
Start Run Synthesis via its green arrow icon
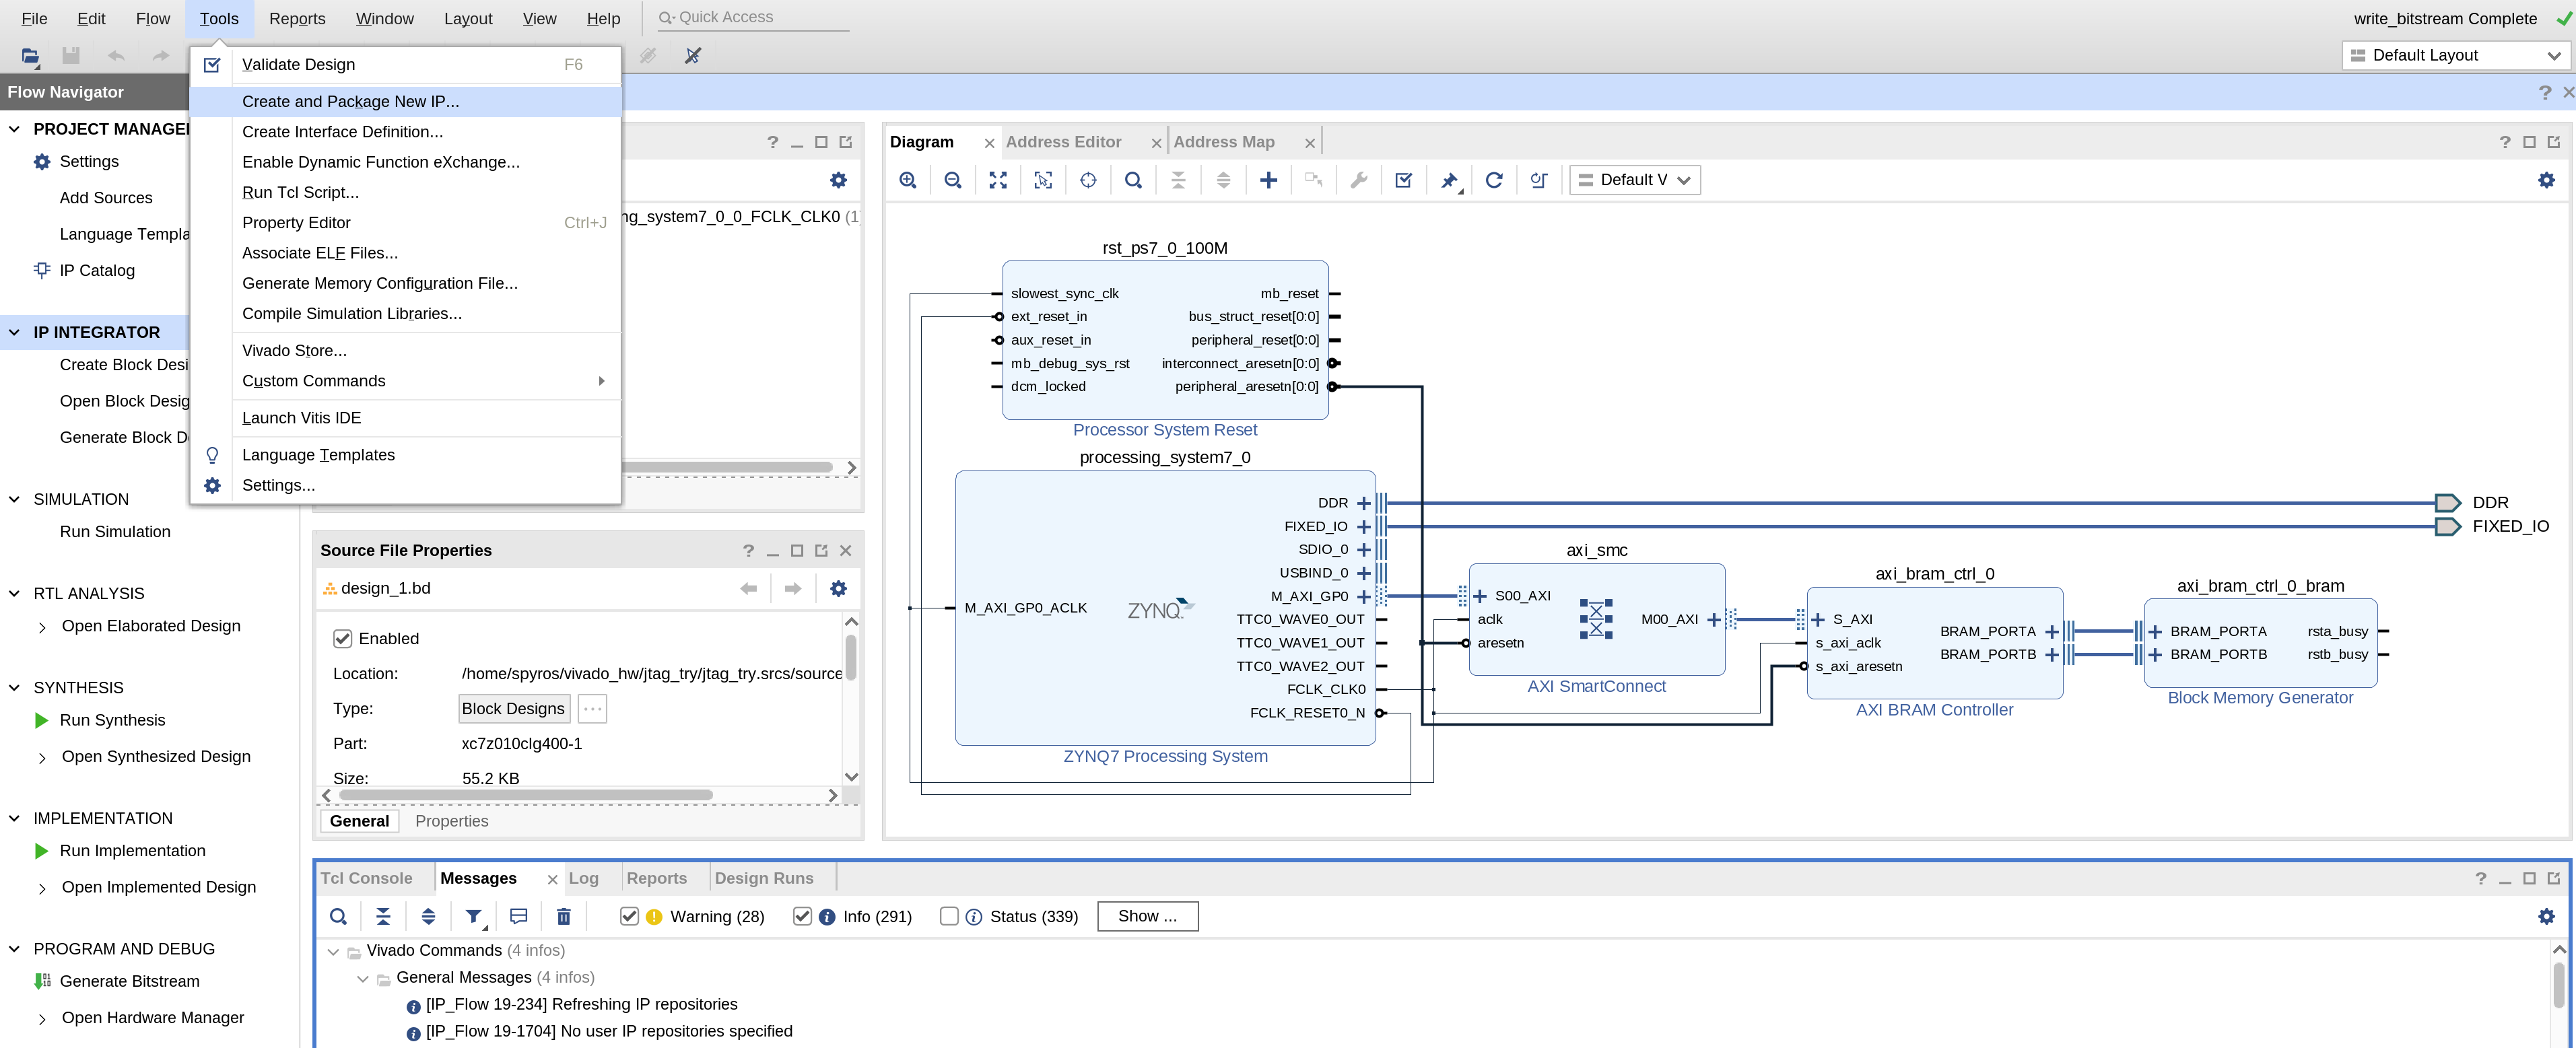pyautogui.click(x=42, y=719)
